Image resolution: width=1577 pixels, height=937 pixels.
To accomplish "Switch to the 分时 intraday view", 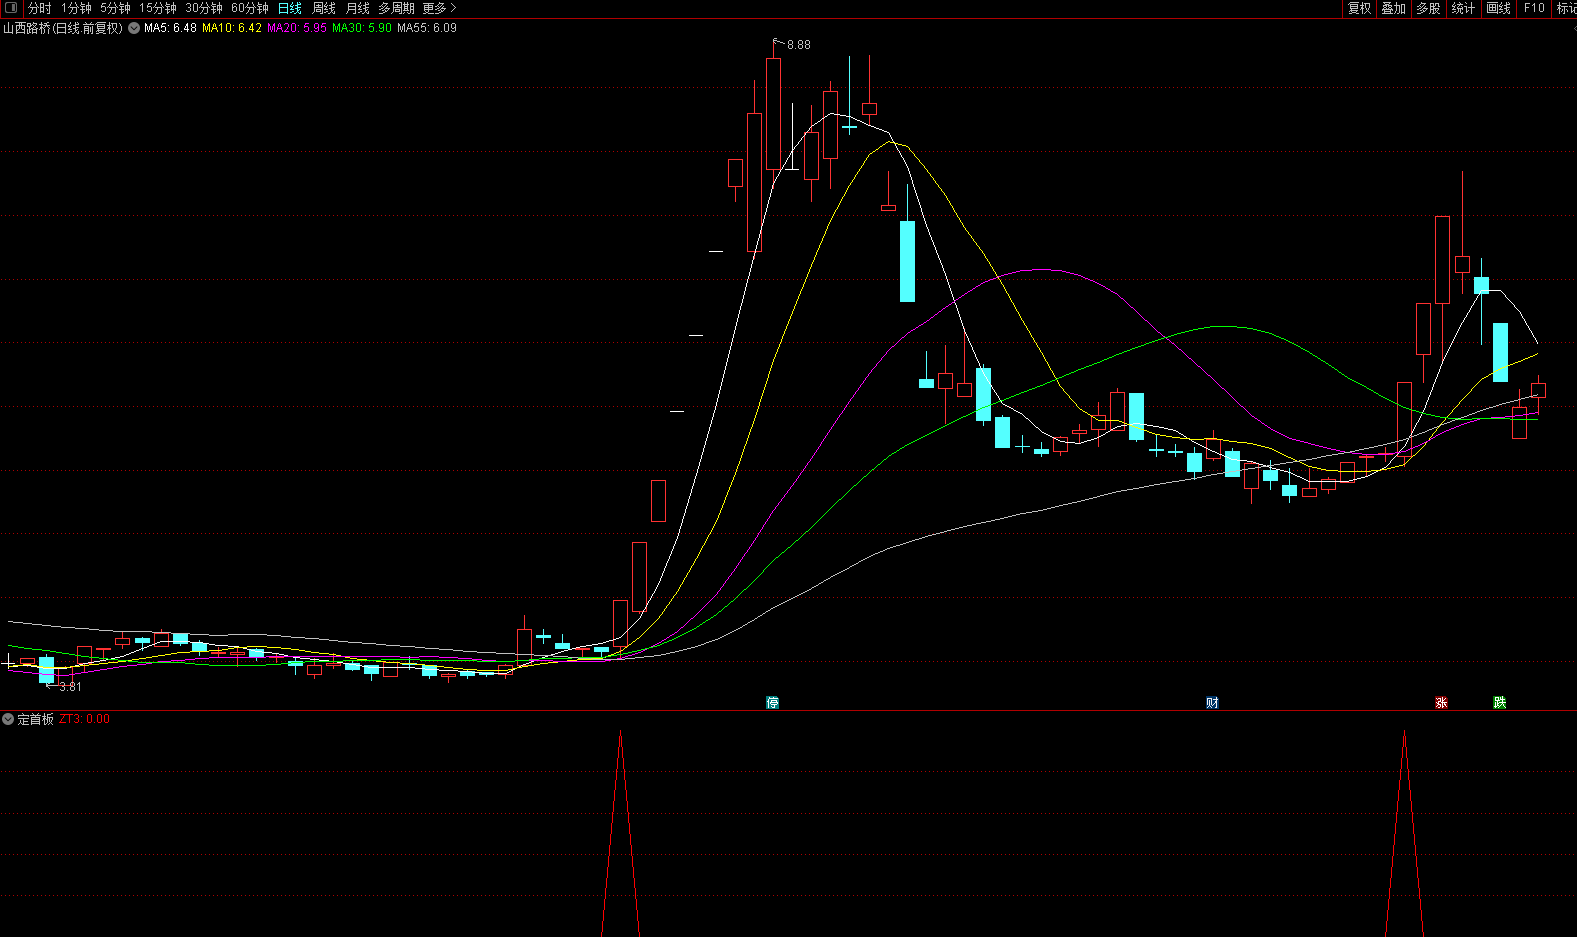I will 39,8.
